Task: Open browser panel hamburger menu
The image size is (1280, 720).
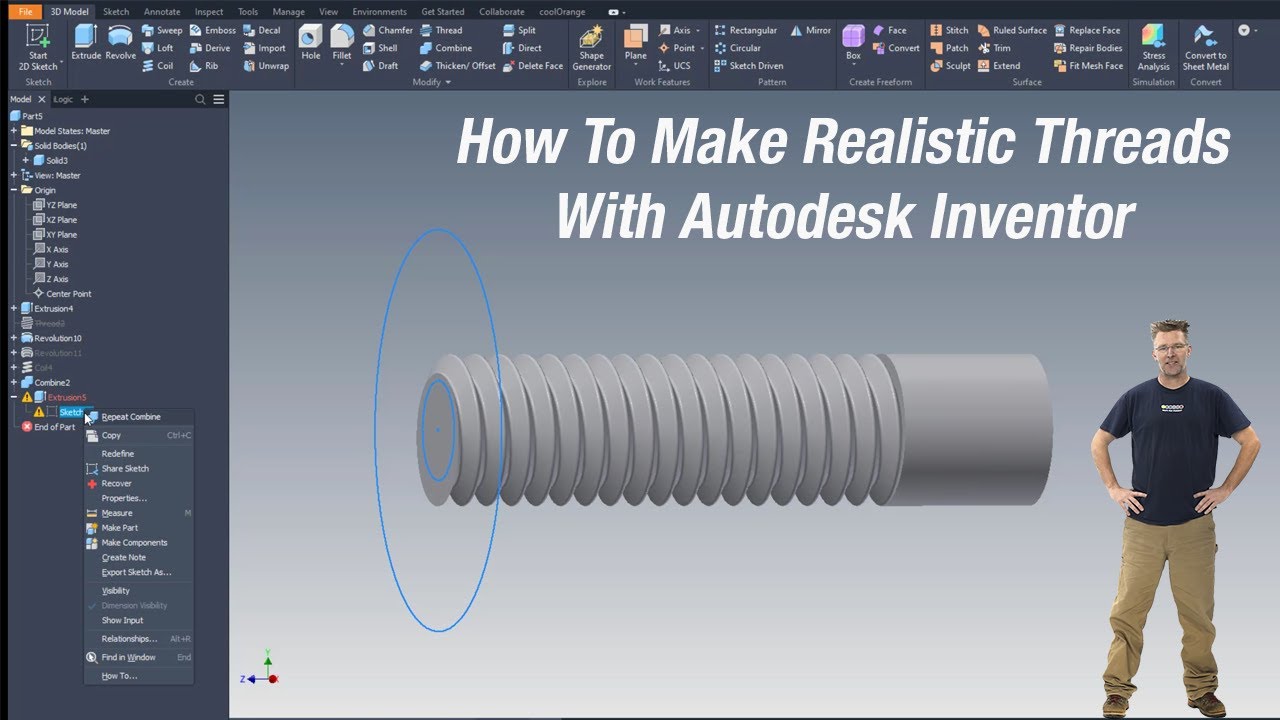Action: click(219, 99)
